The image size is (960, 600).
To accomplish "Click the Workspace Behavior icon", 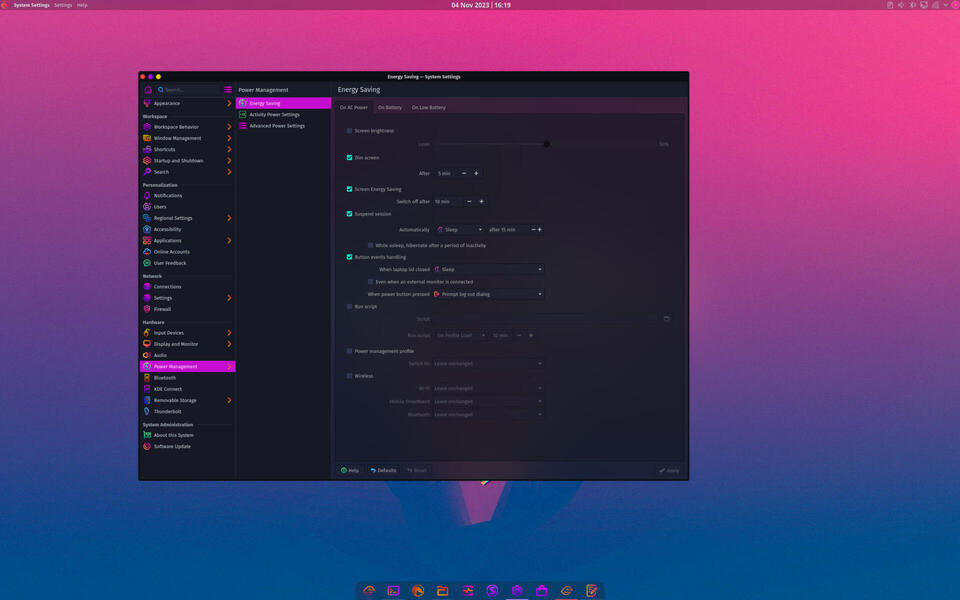I will coord(147,127).
